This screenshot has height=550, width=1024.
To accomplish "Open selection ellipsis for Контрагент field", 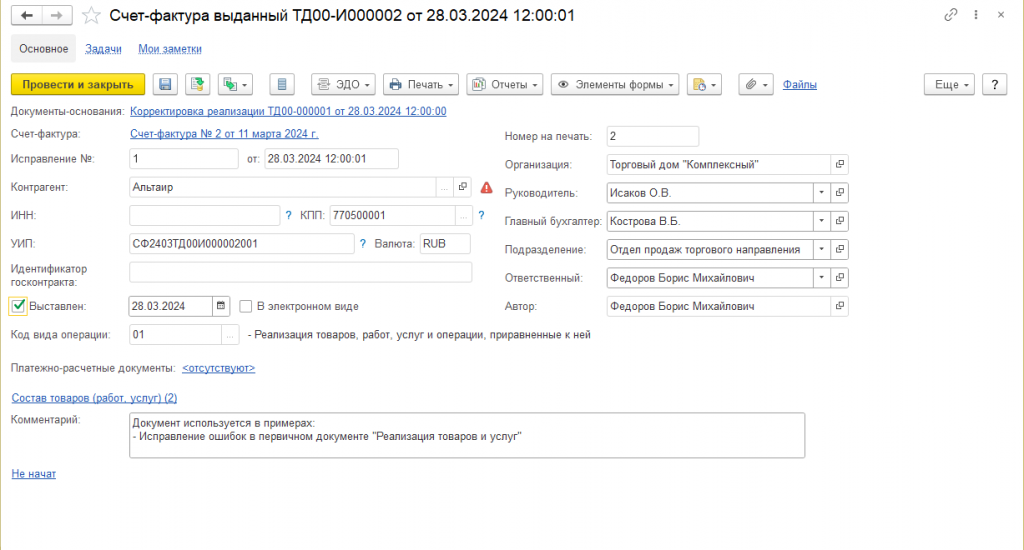I will 444,187.
